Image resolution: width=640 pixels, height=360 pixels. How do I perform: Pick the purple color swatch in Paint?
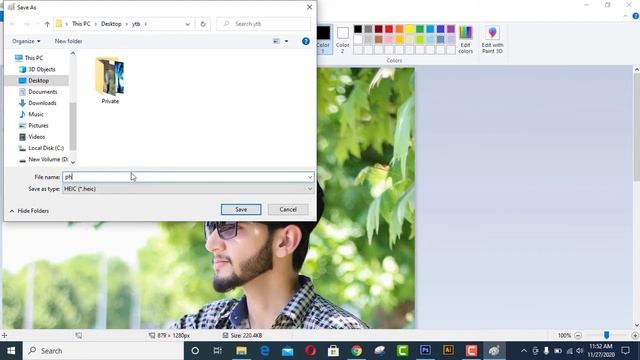pos(451,29)
